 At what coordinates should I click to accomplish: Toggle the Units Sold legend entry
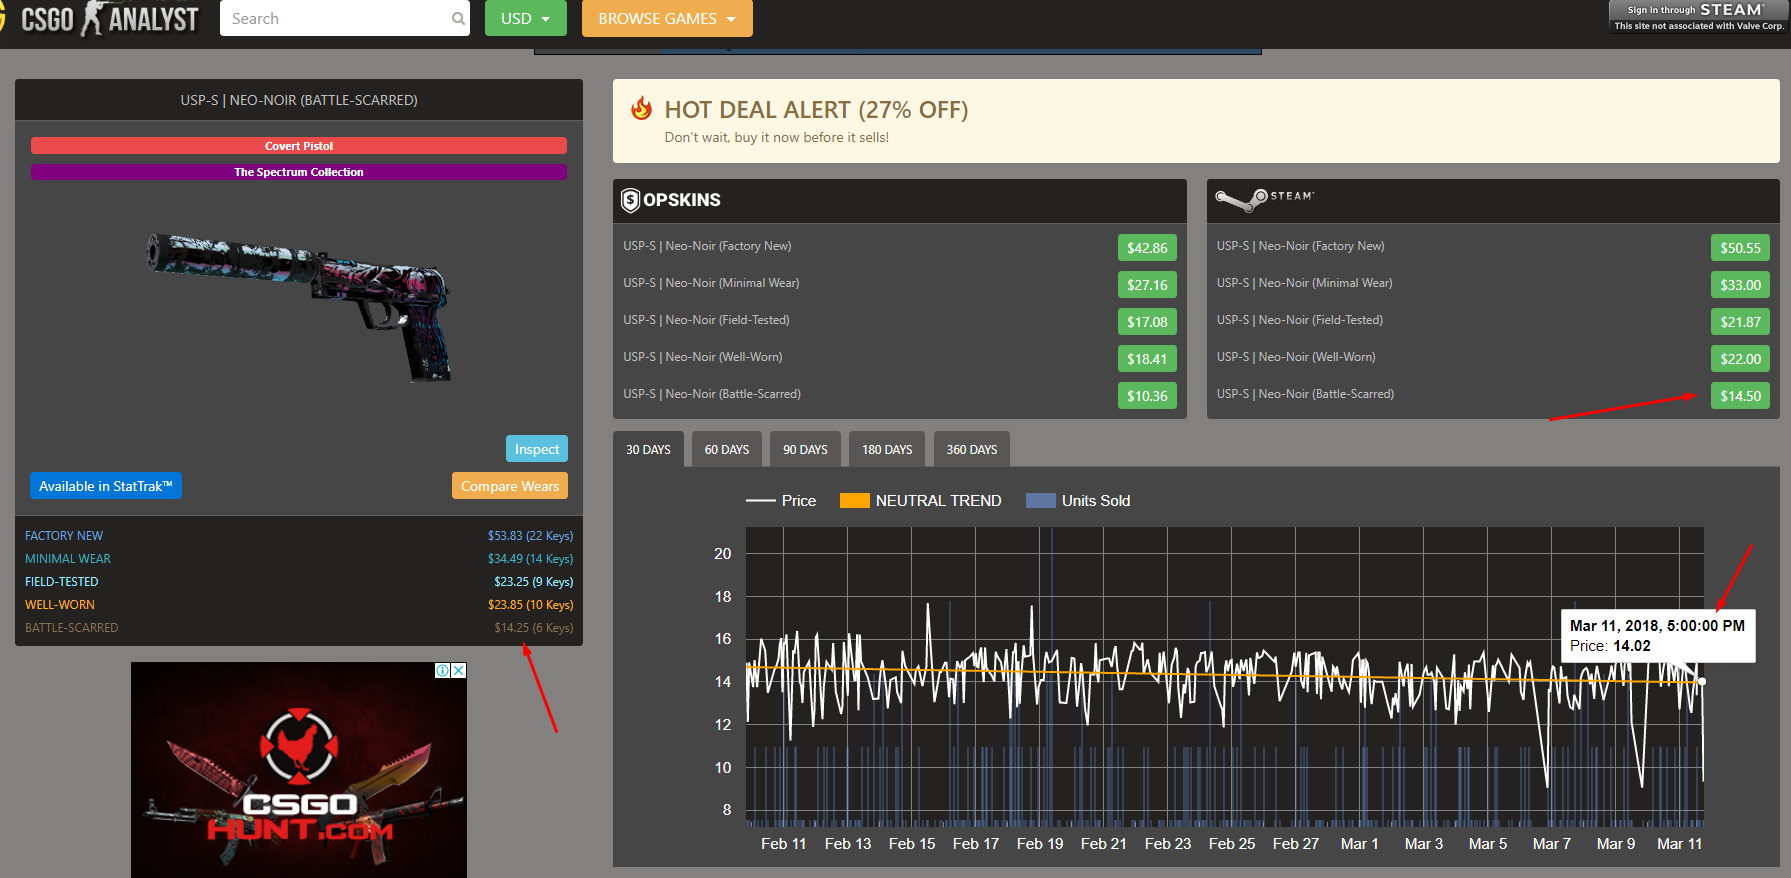pyautogui.click(x=1078, y=501)
